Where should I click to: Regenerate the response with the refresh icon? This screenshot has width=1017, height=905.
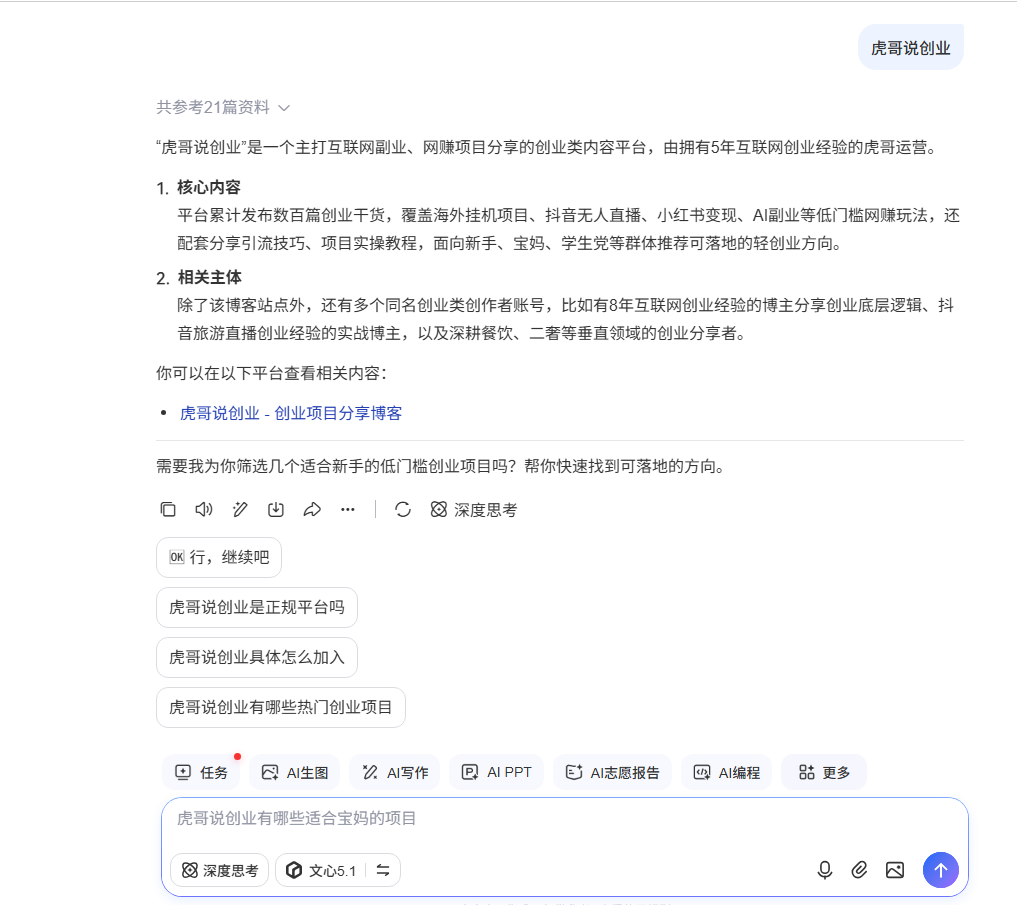403,509
